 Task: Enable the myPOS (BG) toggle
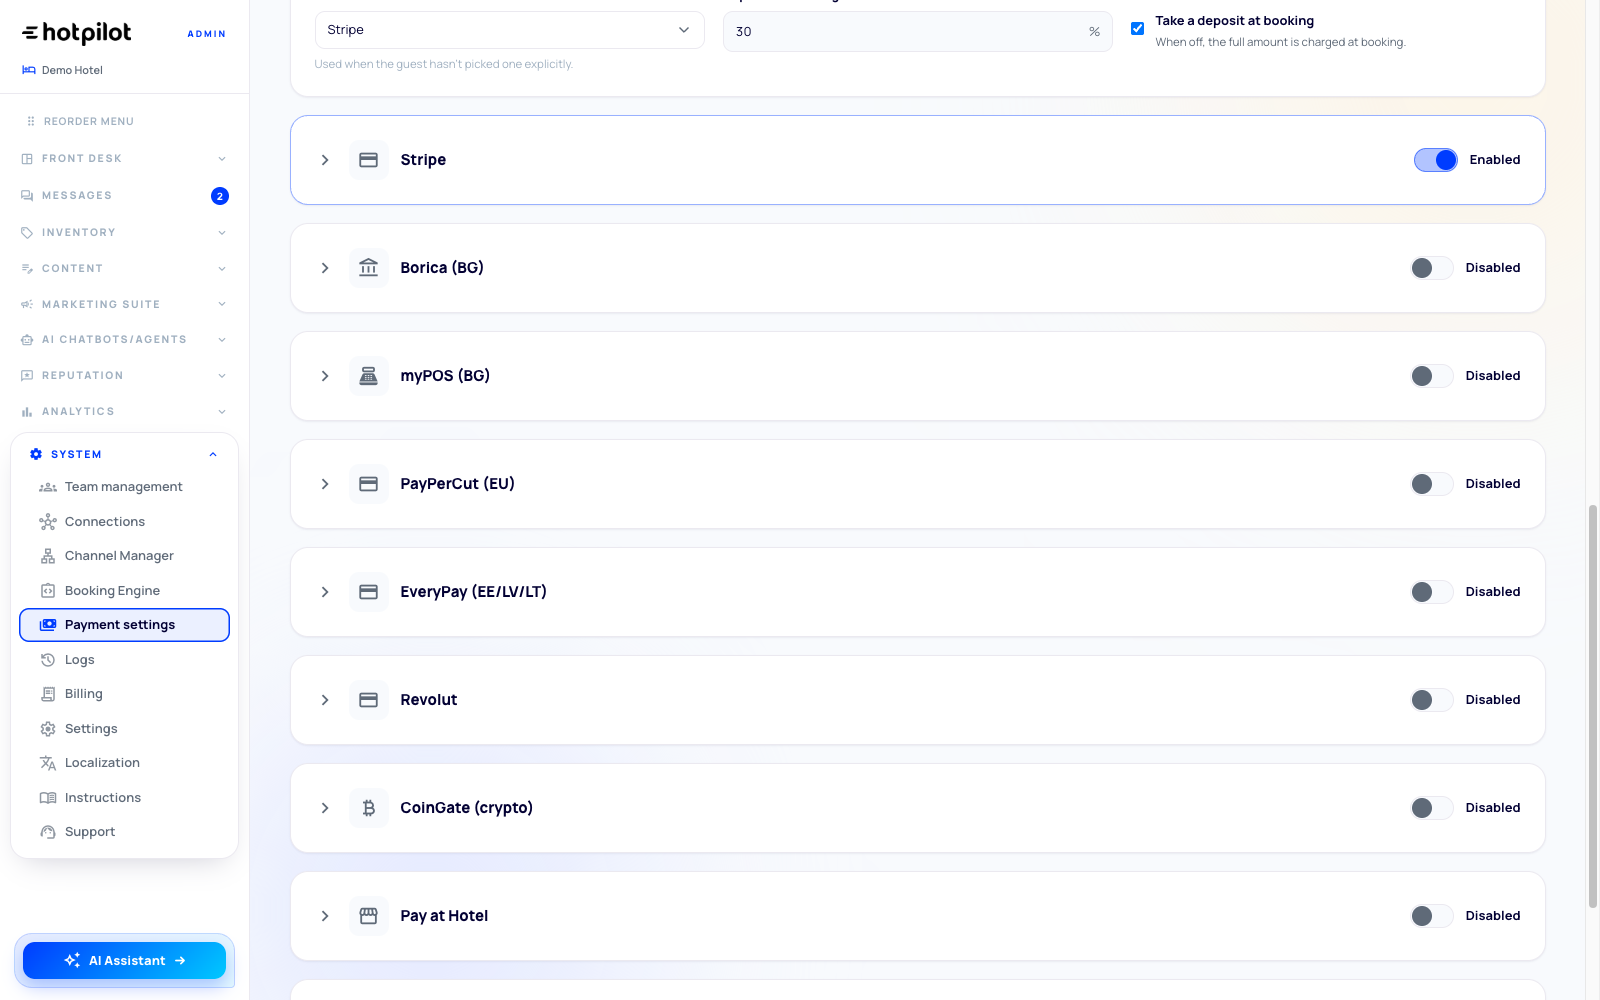point(1432,376)
